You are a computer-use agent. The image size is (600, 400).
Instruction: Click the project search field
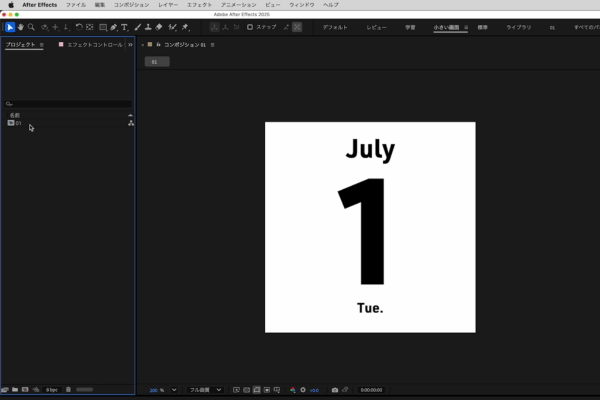pos(68,104)
